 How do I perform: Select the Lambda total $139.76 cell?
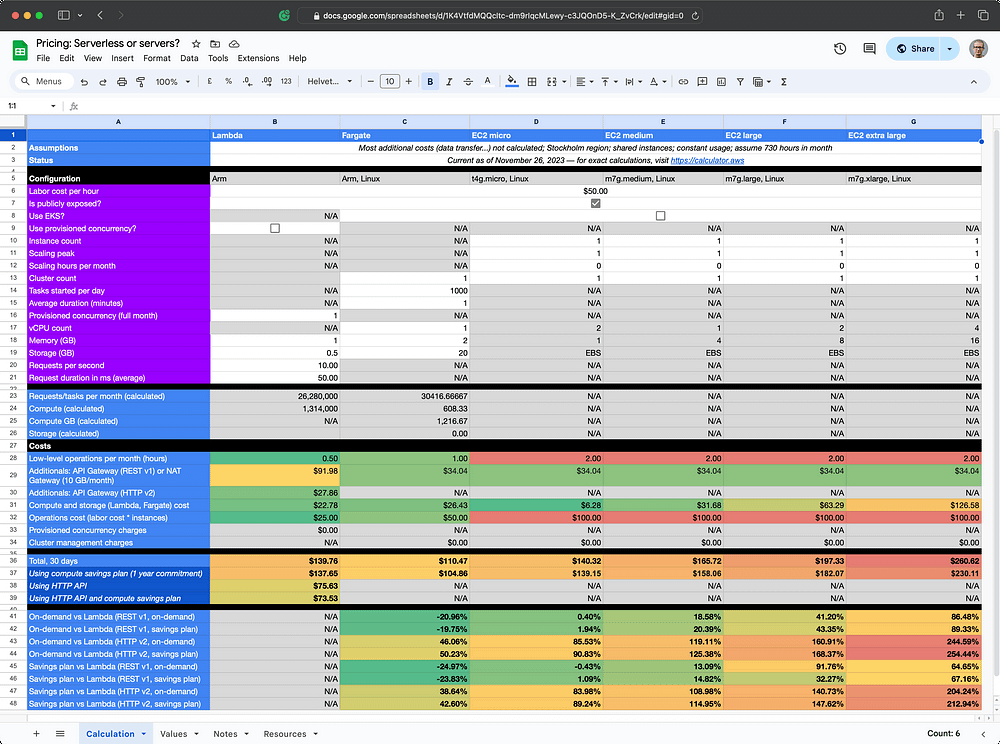pos(275,561)
